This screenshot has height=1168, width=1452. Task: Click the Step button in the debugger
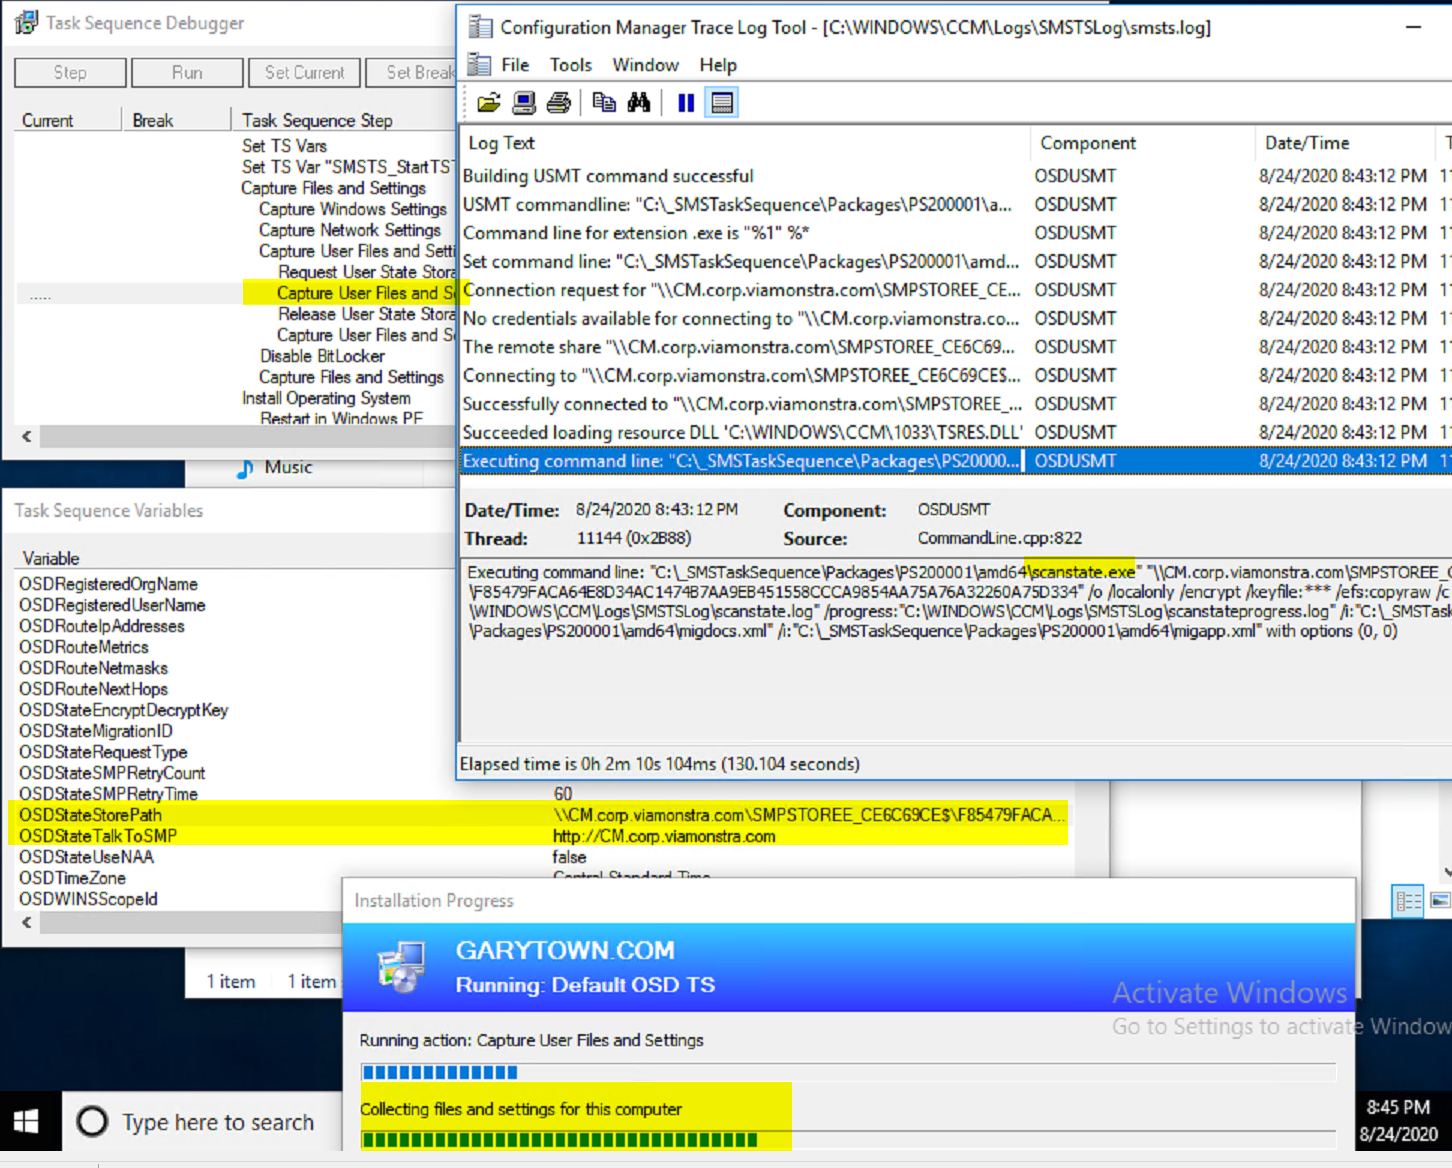click(x=70, y=73)
